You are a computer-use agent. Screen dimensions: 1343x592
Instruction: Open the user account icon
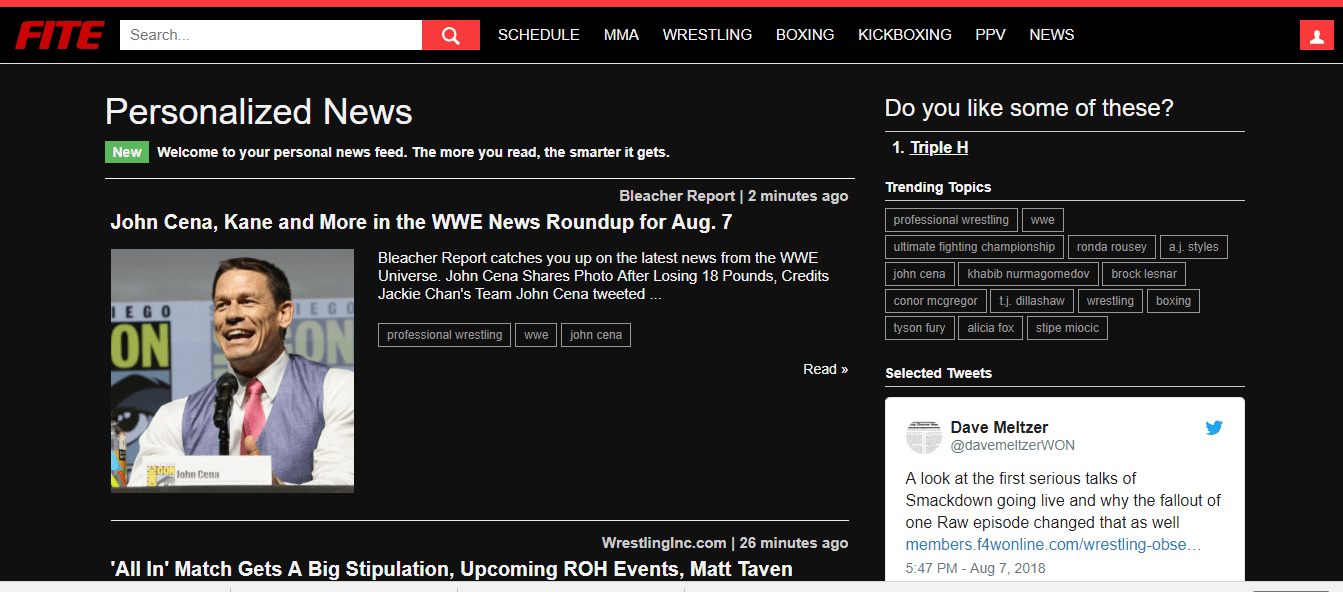pyautogui.click(x=1313, y=35)
